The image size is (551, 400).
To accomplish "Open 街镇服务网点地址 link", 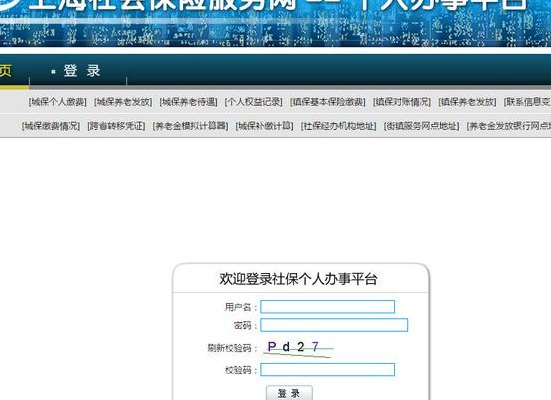I will pos(421,126).
